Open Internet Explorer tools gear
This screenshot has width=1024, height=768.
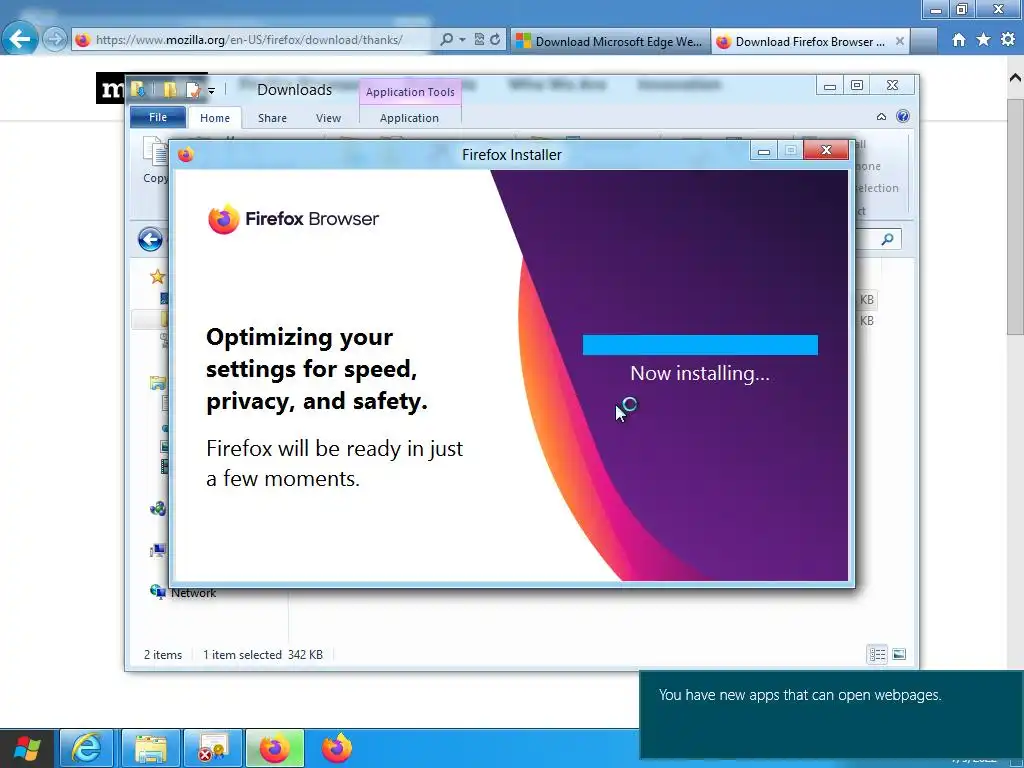point(1008,40)
